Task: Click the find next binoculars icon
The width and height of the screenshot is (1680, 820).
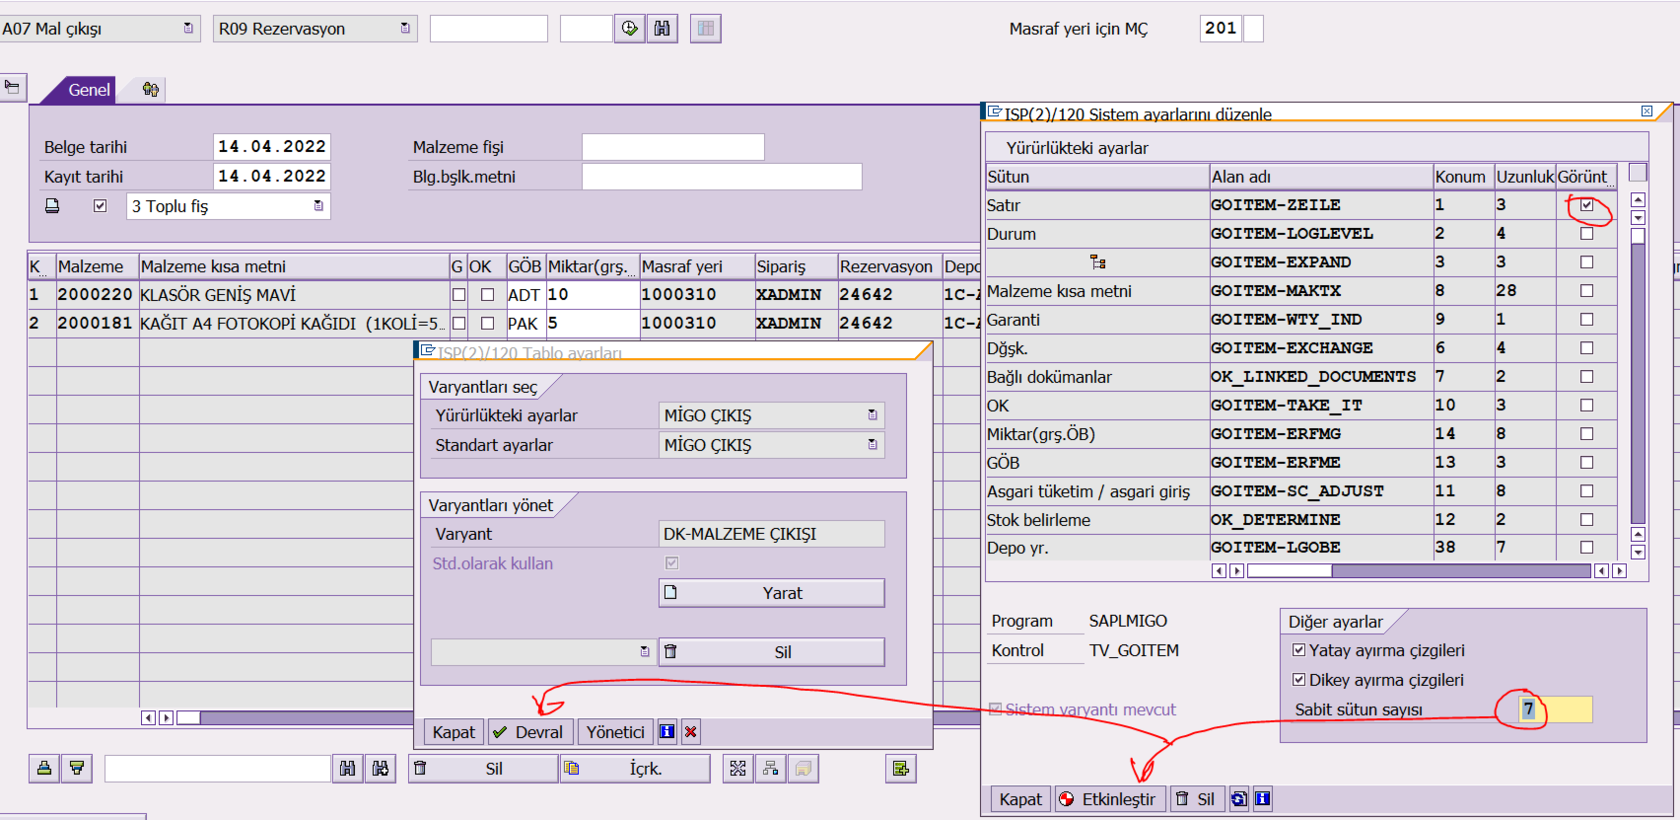Action: [380, 768]
